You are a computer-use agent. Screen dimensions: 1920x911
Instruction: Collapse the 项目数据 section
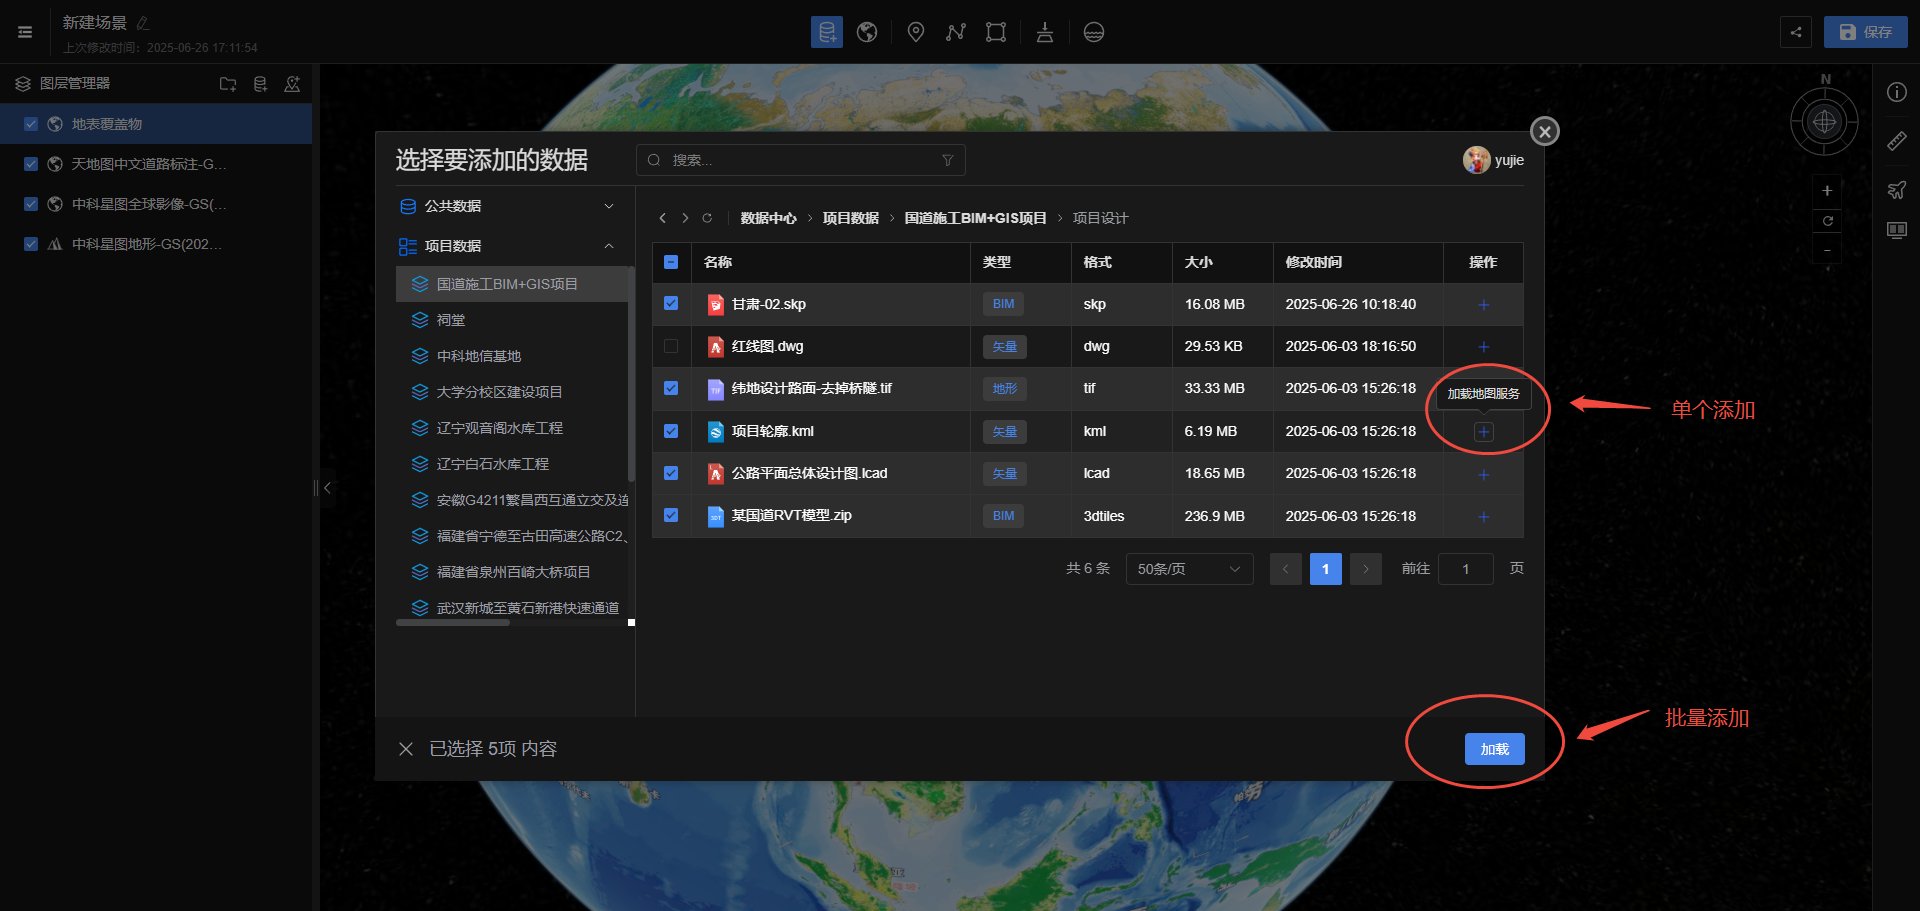[608, 246]
